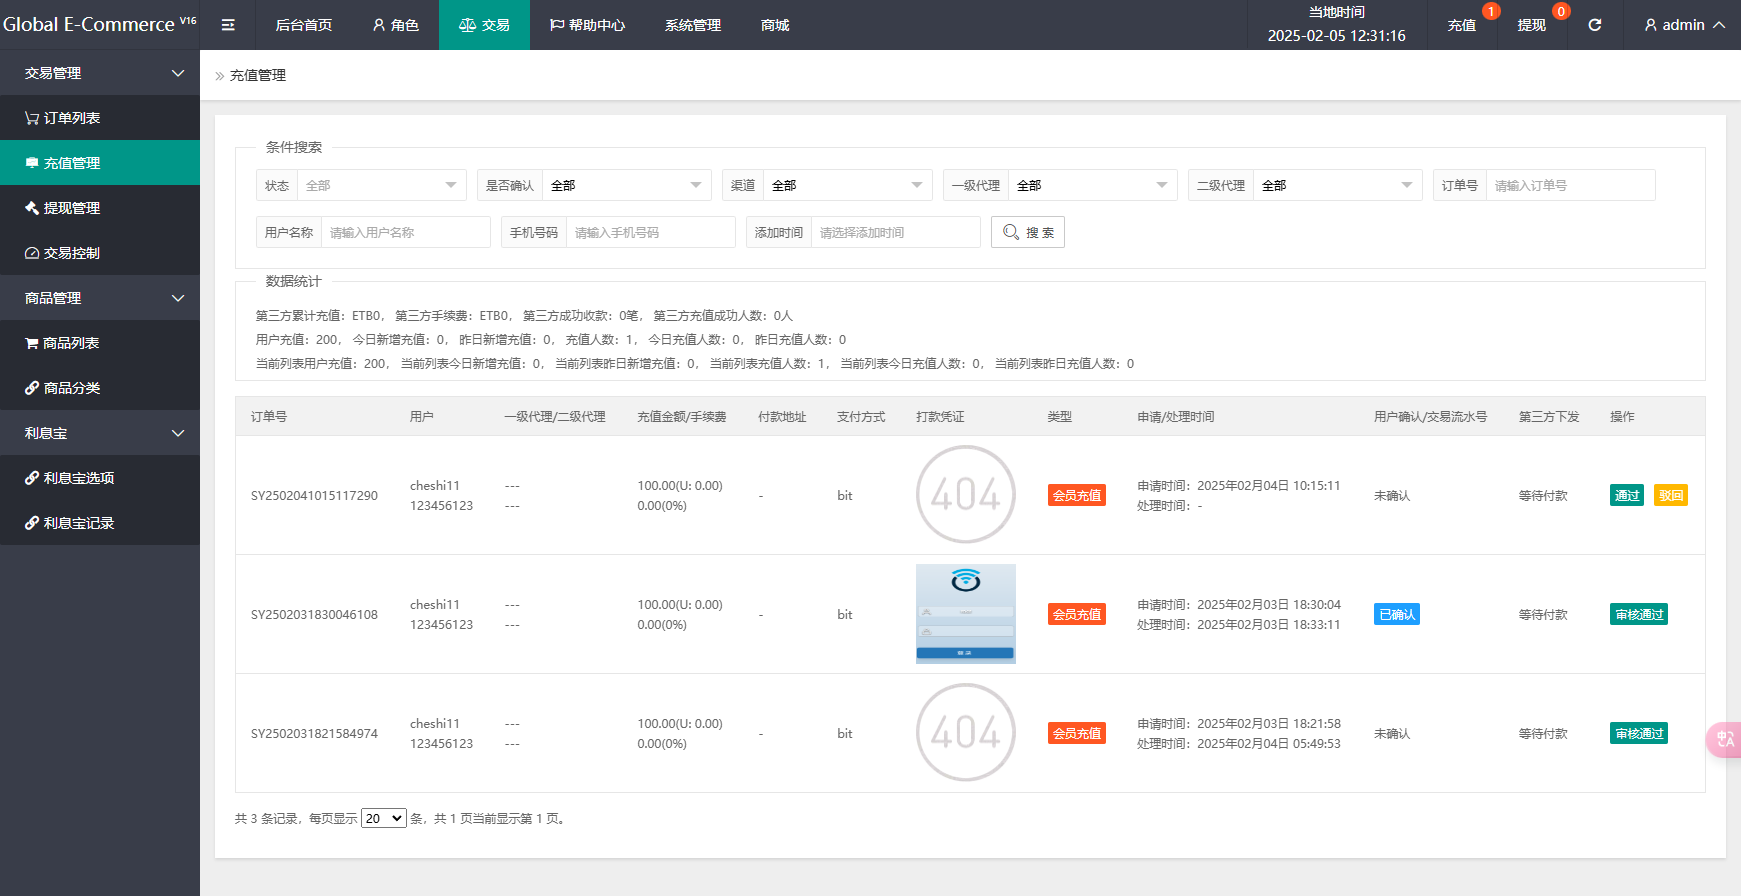Open 提现管理 in the sidebar
The width and height of the screenshot is (1741, 896).
click(71, 208)
